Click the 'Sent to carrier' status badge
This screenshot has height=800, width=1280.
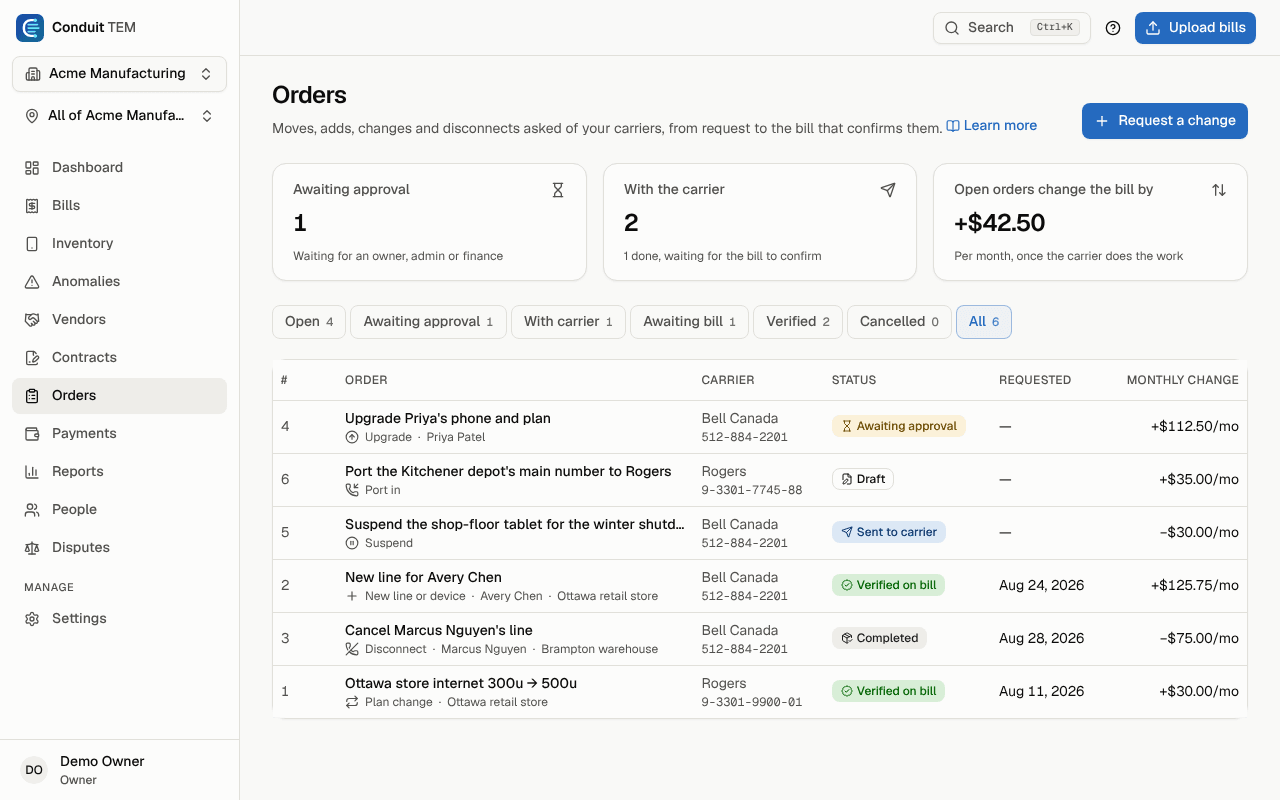(x=889, y=532)
